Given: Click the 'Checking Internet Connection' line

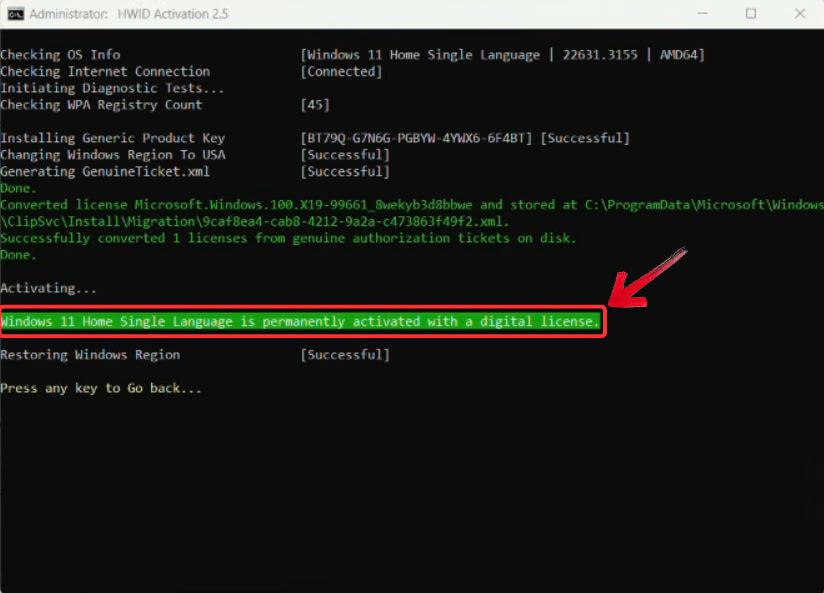Looking at the screenshot, I should point(105,71).
